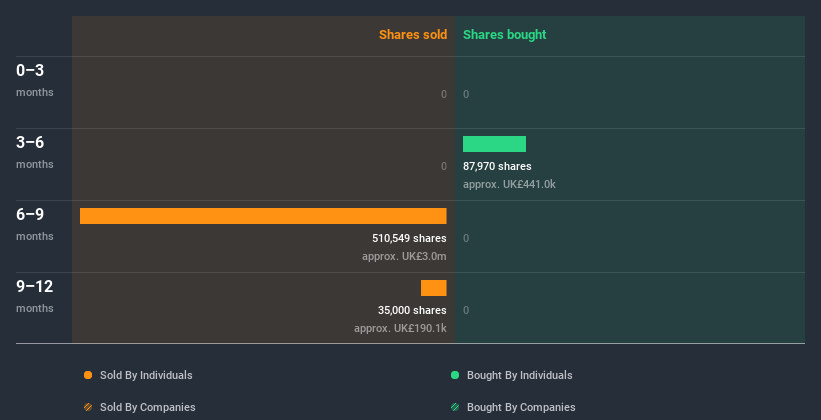821x420 pixels.
Task: Click the long orange 6–9 months sold bar
Action: [x=263, y=216]
